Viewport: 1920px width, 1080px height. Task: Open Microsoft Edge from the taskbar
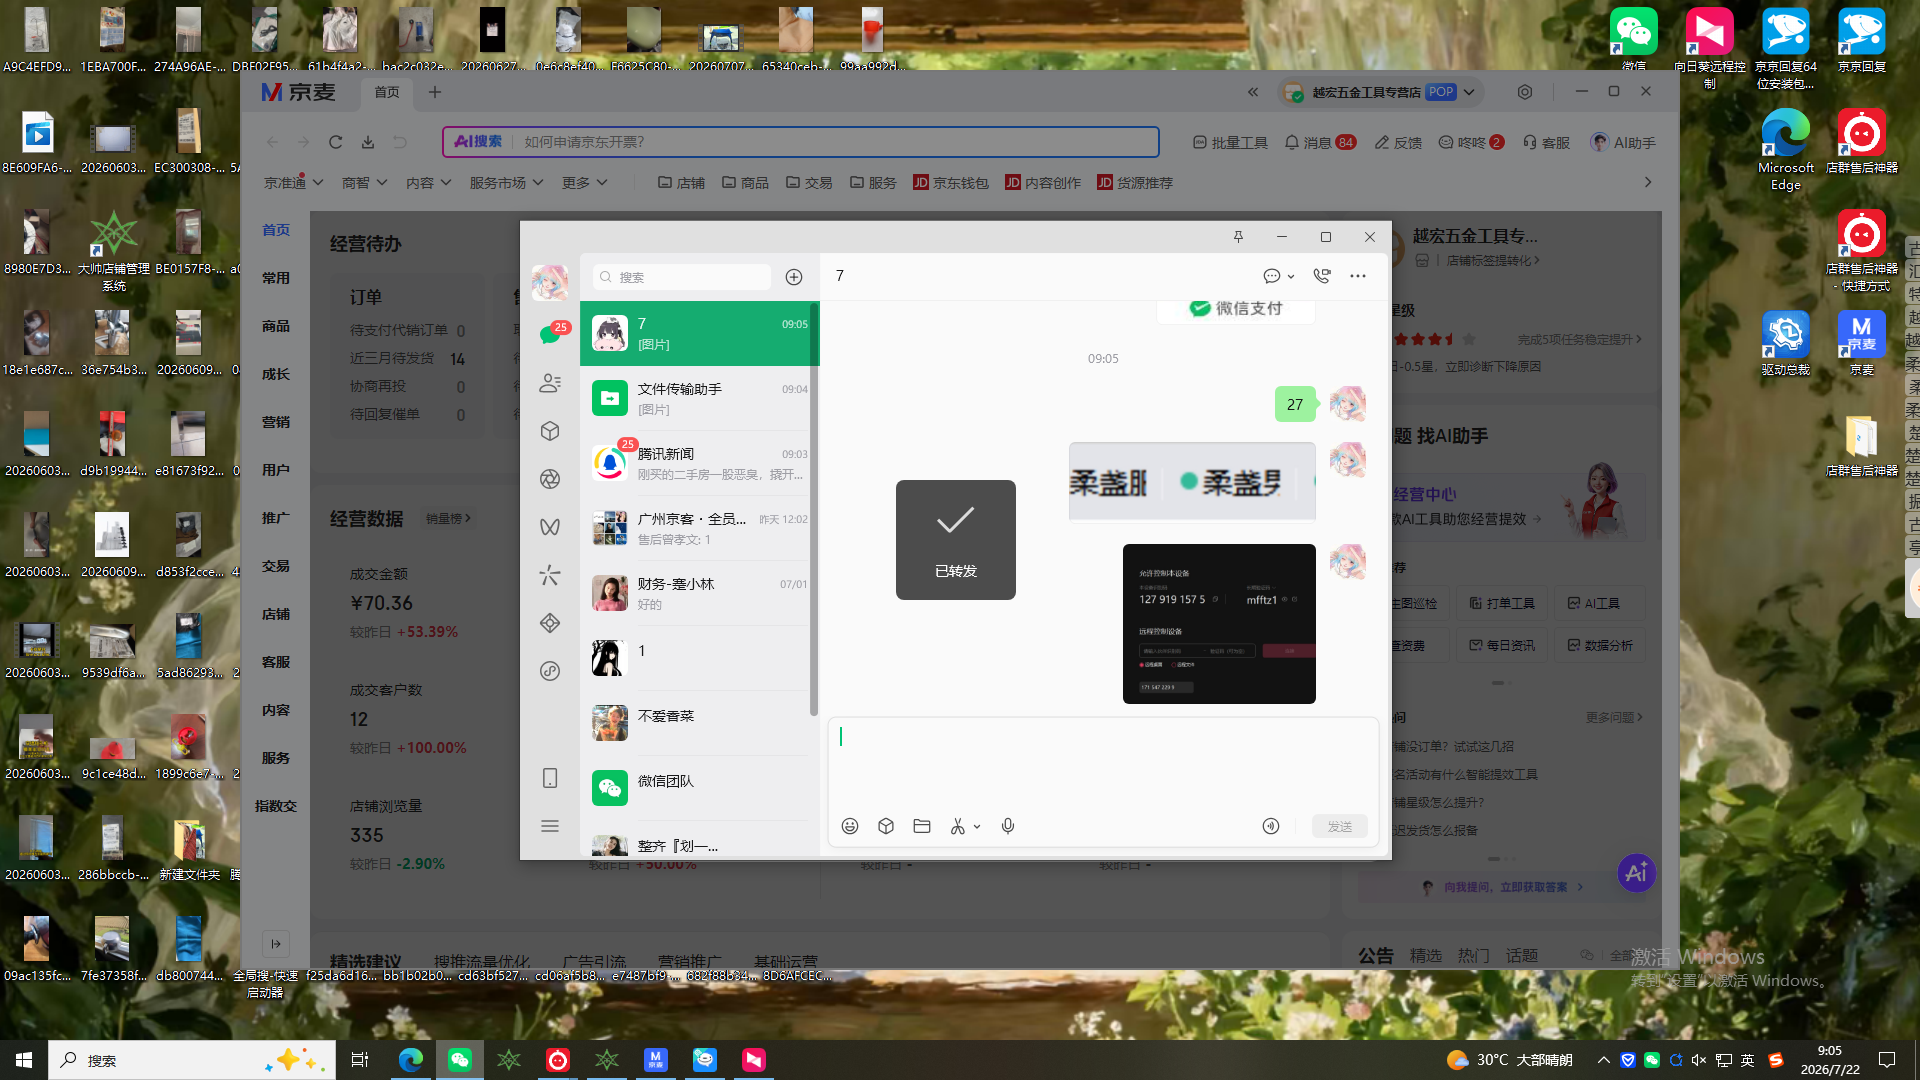tap(411, 1060)
